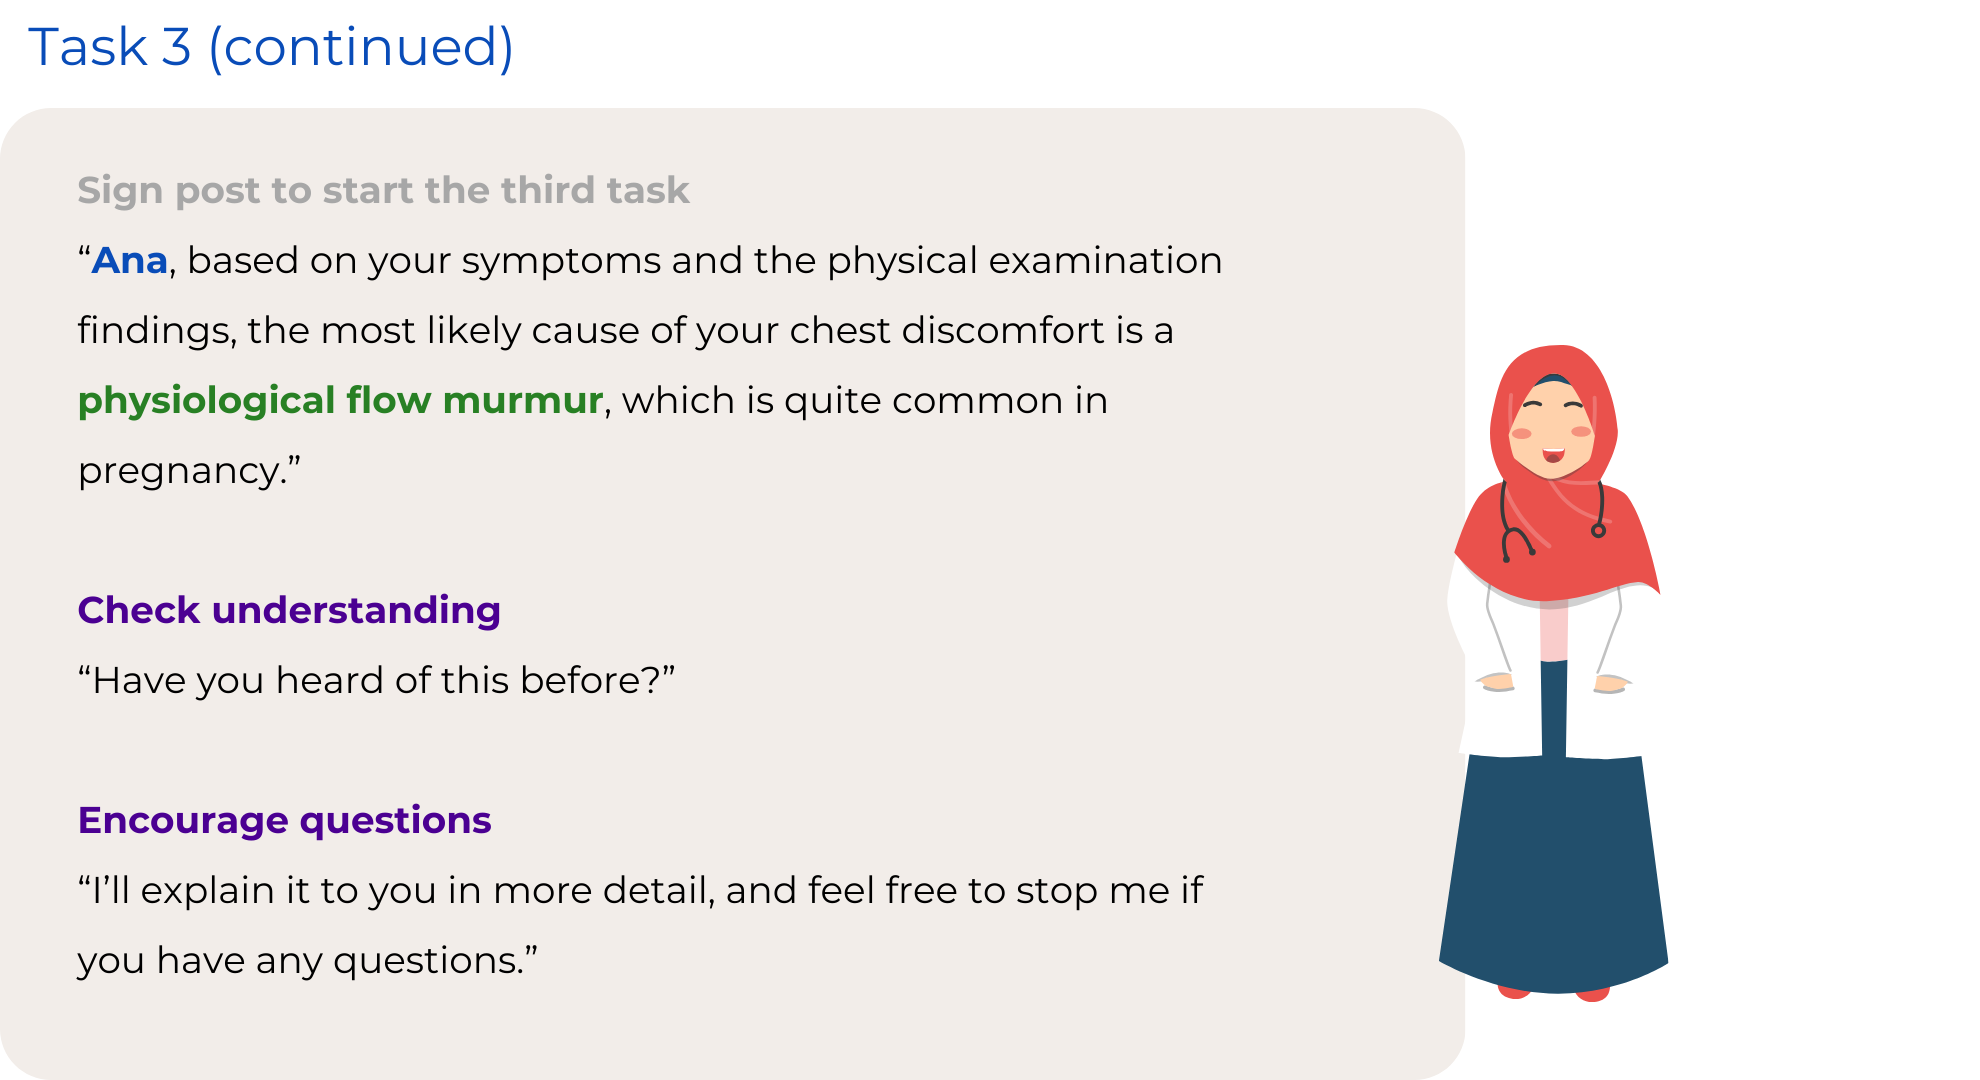Viewport: 1980px width, 1080px height.
Task: Click the quote 'Have you heard of this before?'
Action: click(376, 680)
